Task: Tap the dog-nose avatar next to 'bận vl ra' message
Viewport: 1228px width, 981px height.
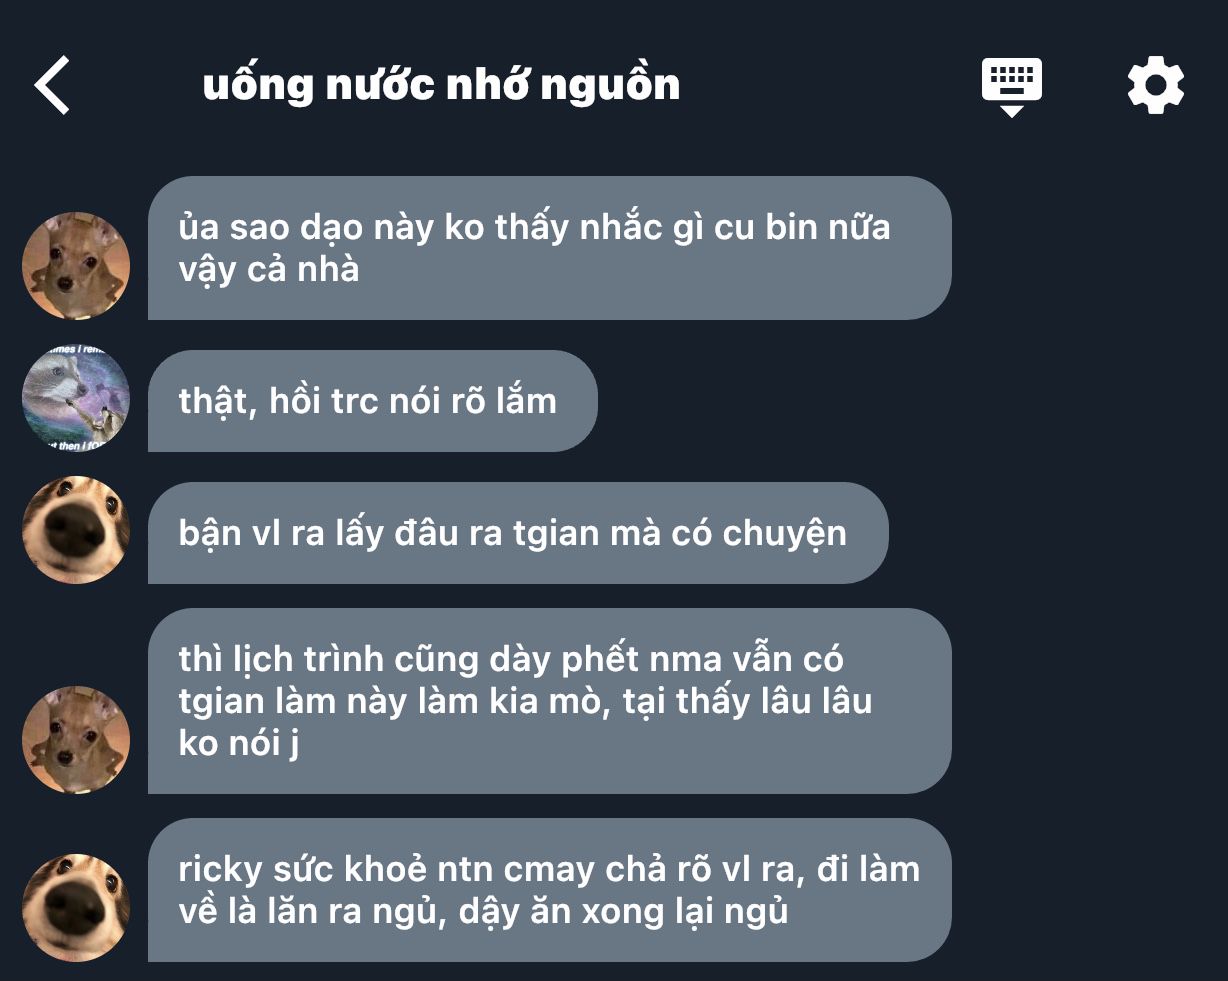Action: [76, 530]
